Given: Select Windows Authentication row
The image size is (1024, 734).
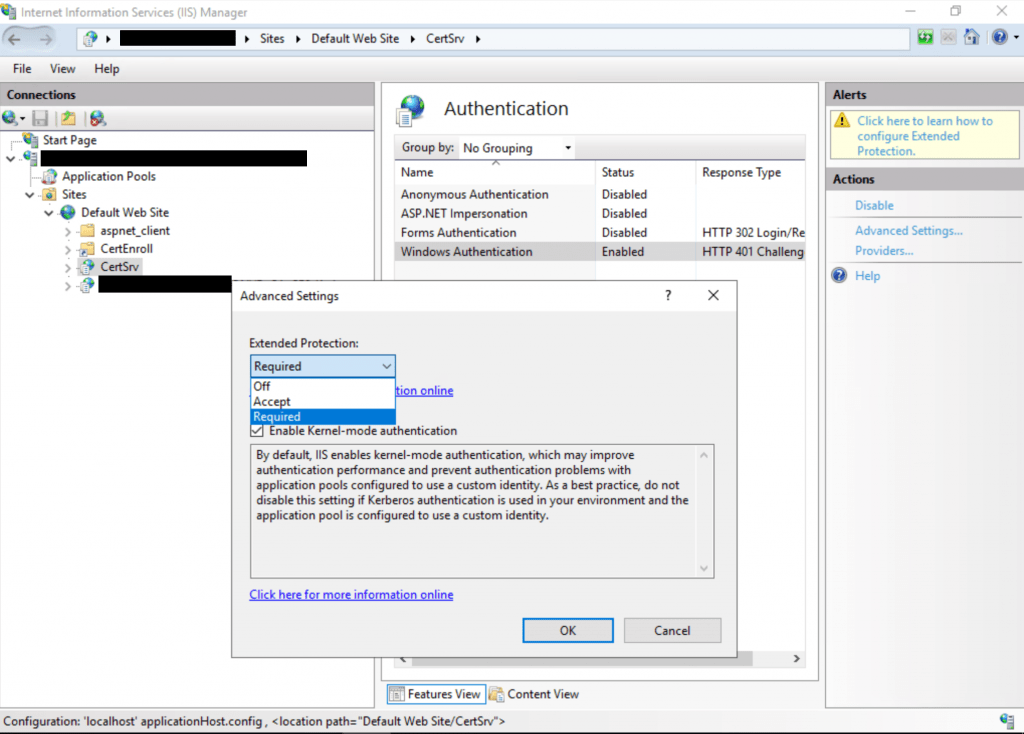Looking at the screenshot, I should [599, 251].
